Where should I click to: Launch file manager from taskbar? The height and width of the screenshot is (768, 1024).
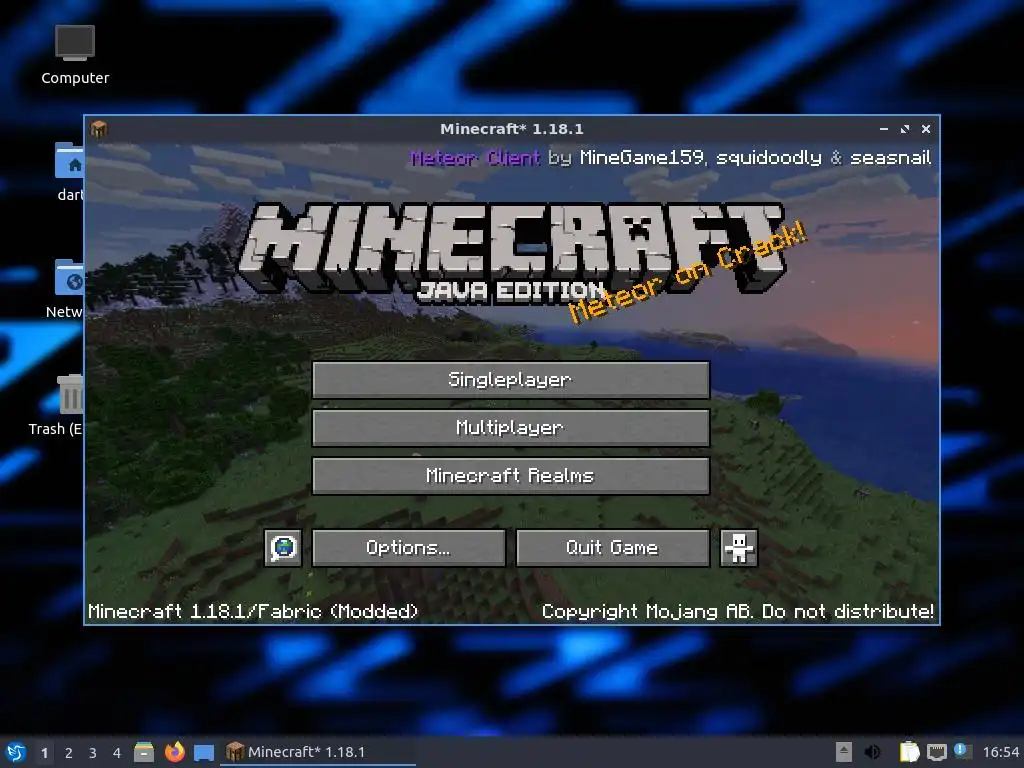(144, 752)
